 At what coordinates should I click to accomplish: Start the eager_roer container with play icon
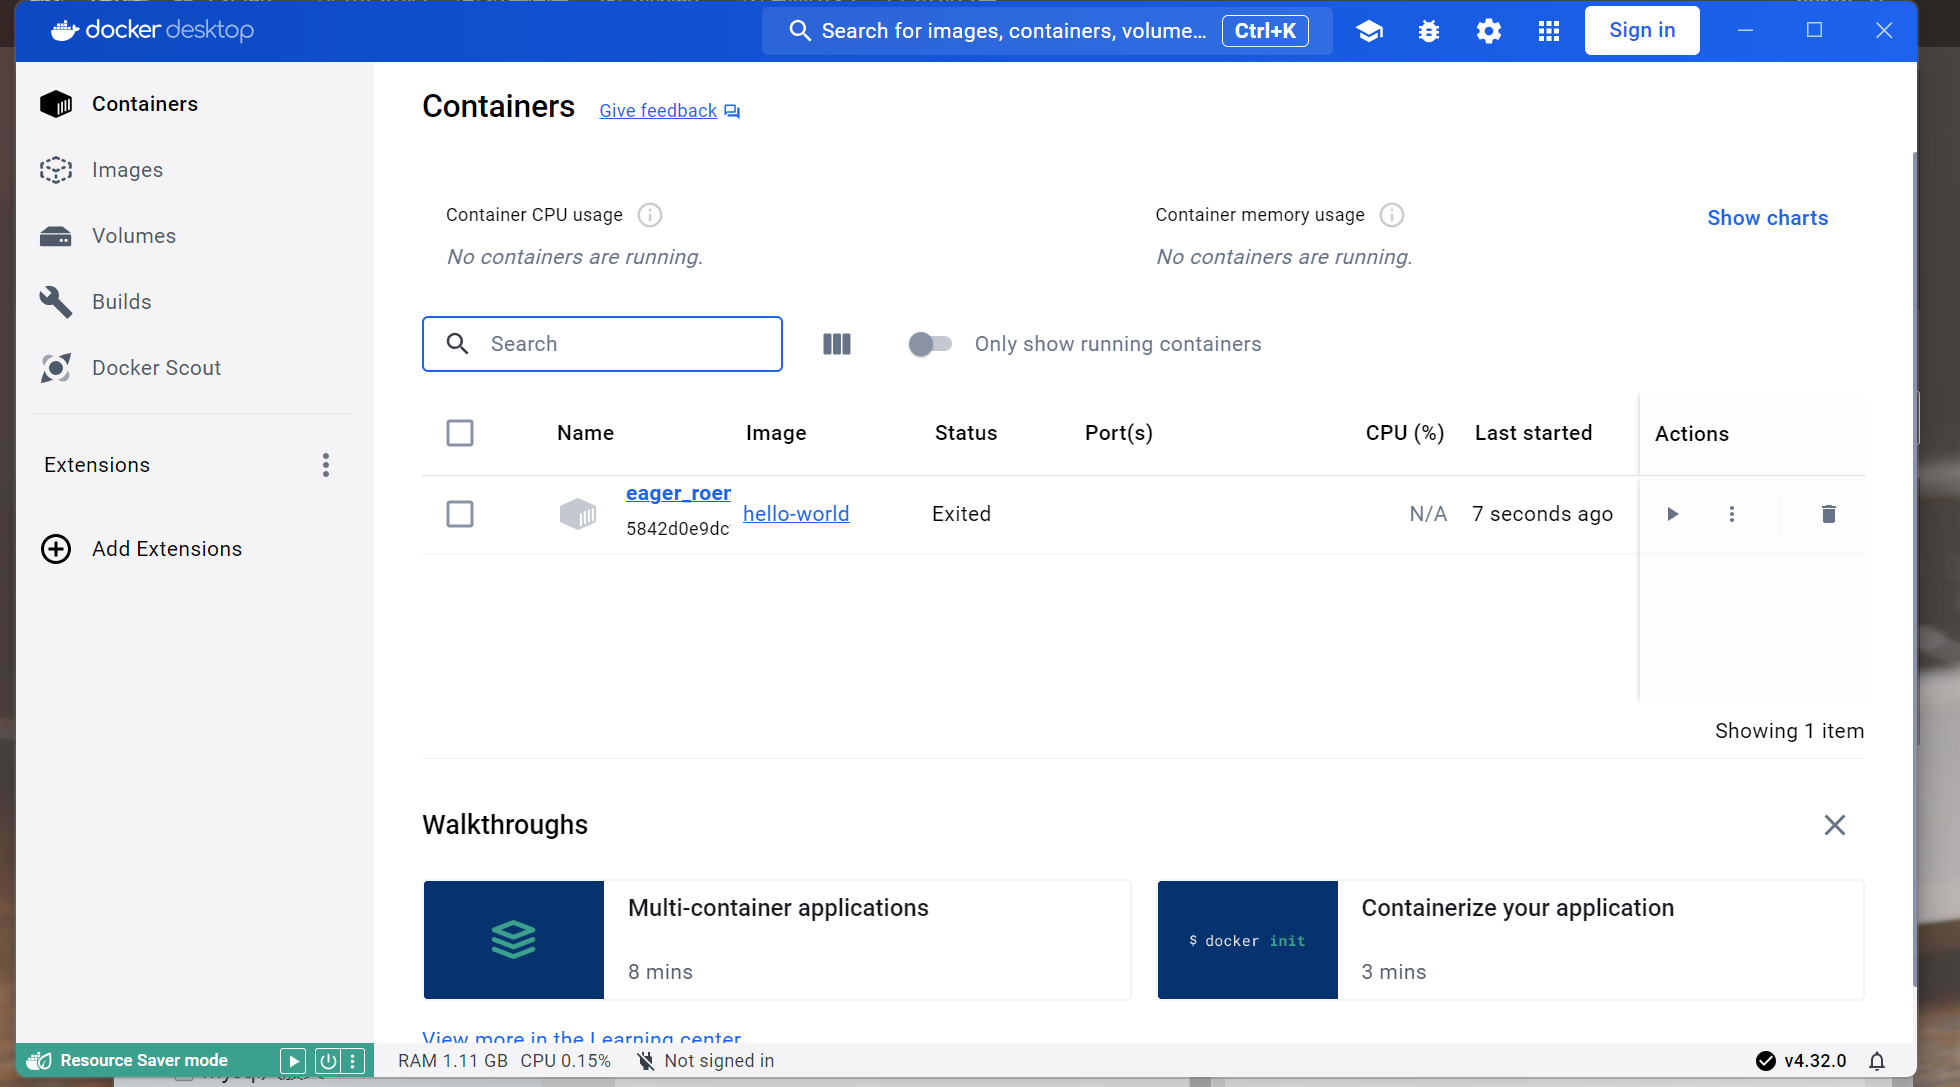1673,514
